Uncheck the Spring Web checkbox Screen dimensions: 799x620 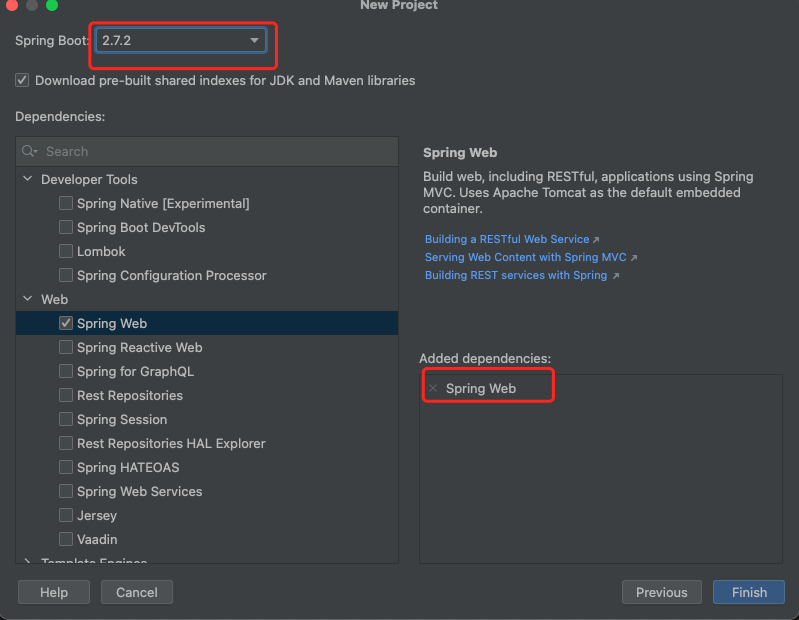66,324
